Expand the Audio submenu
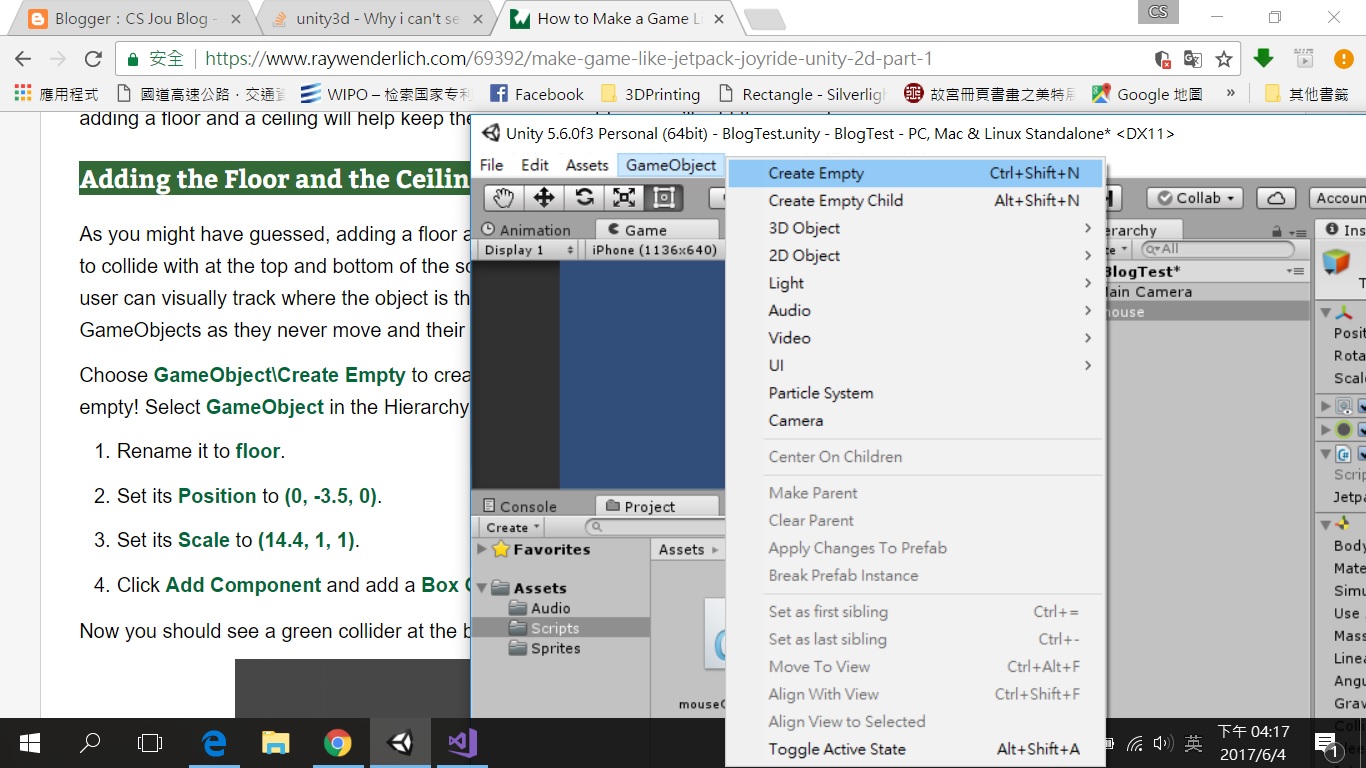This screenshot has width=1366, height=768. point(915,310)
